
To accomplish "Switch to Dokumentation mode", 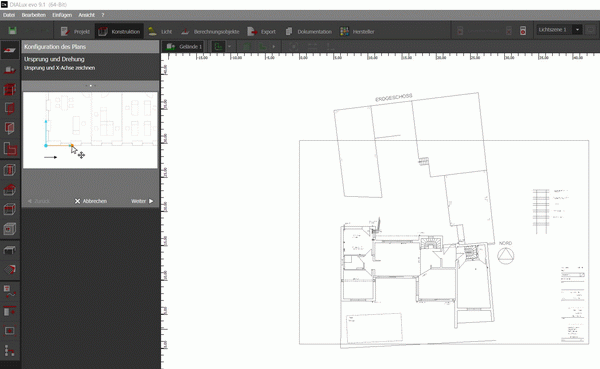I will point(308,31).
